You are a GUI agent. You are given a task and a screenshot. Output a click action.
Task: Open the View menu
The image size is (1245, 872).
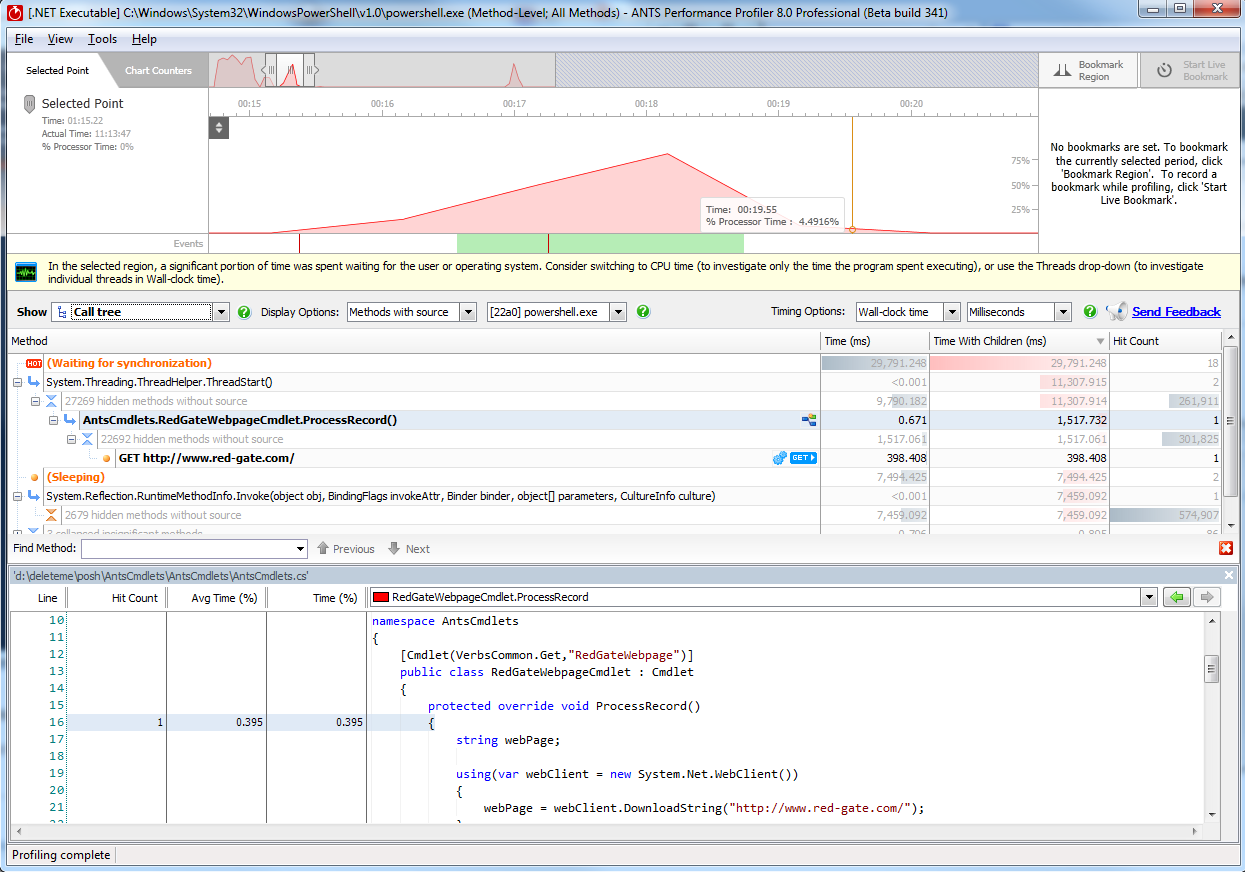60,39
